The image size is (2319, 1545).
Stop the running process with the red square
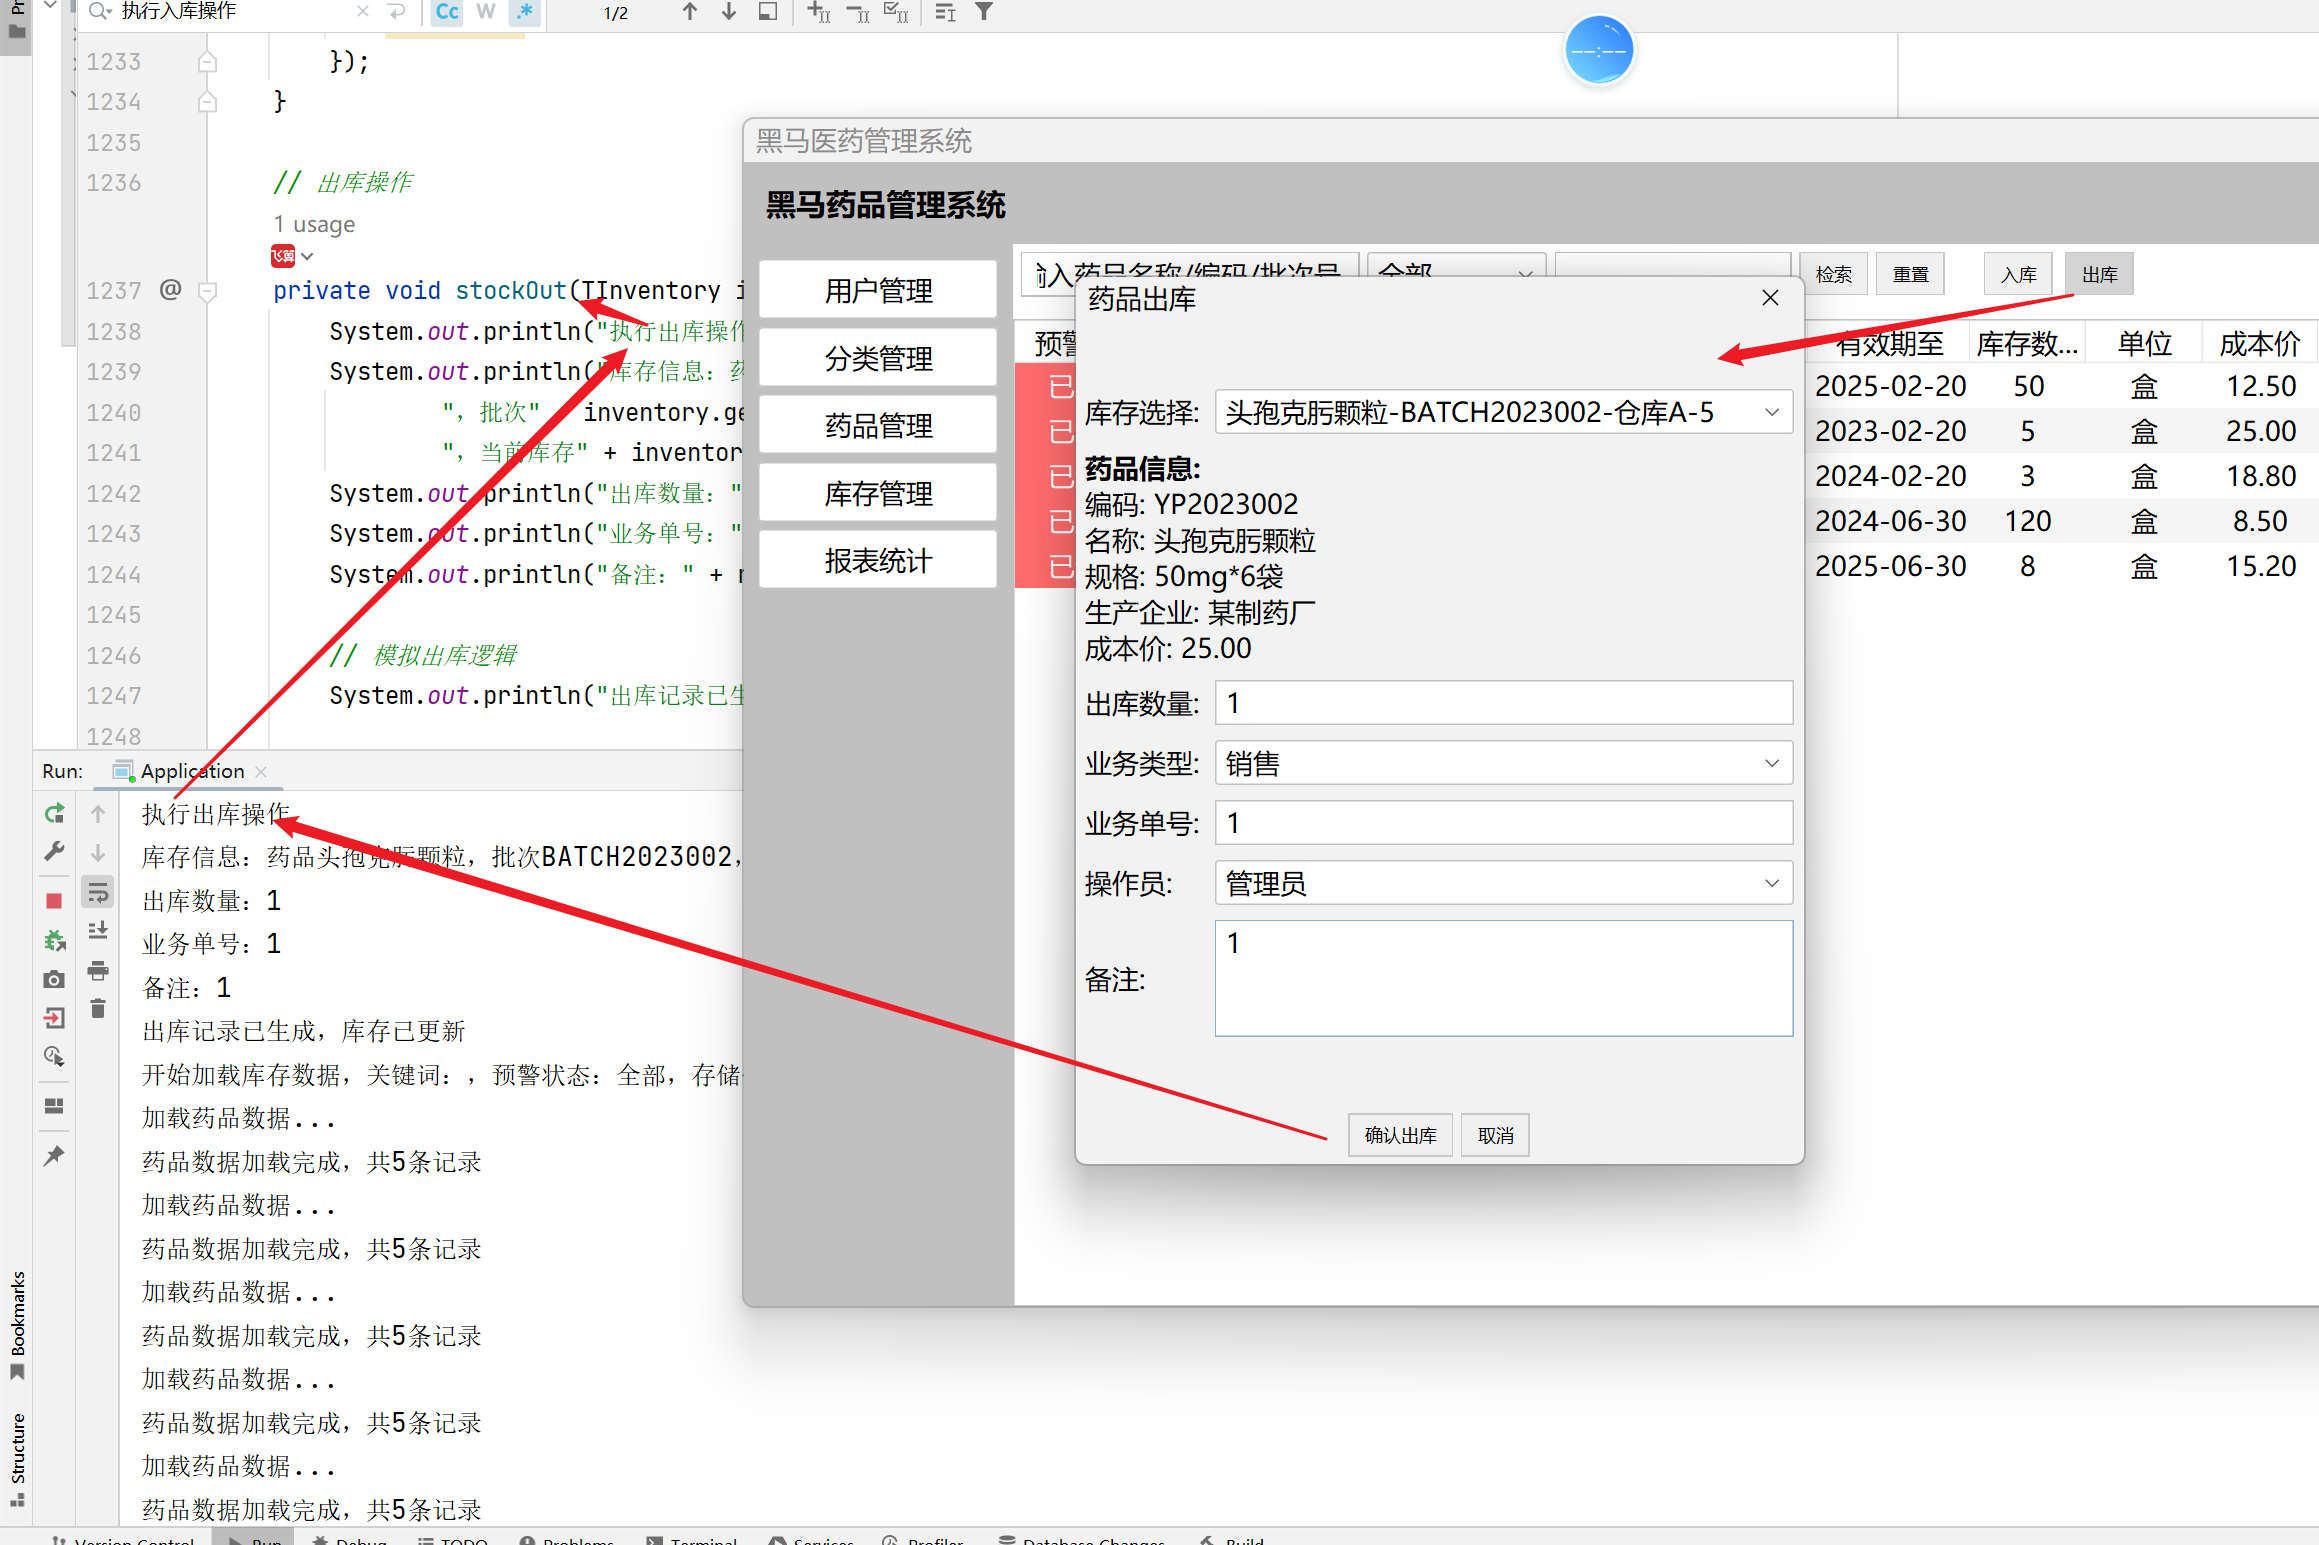(55, 901)
